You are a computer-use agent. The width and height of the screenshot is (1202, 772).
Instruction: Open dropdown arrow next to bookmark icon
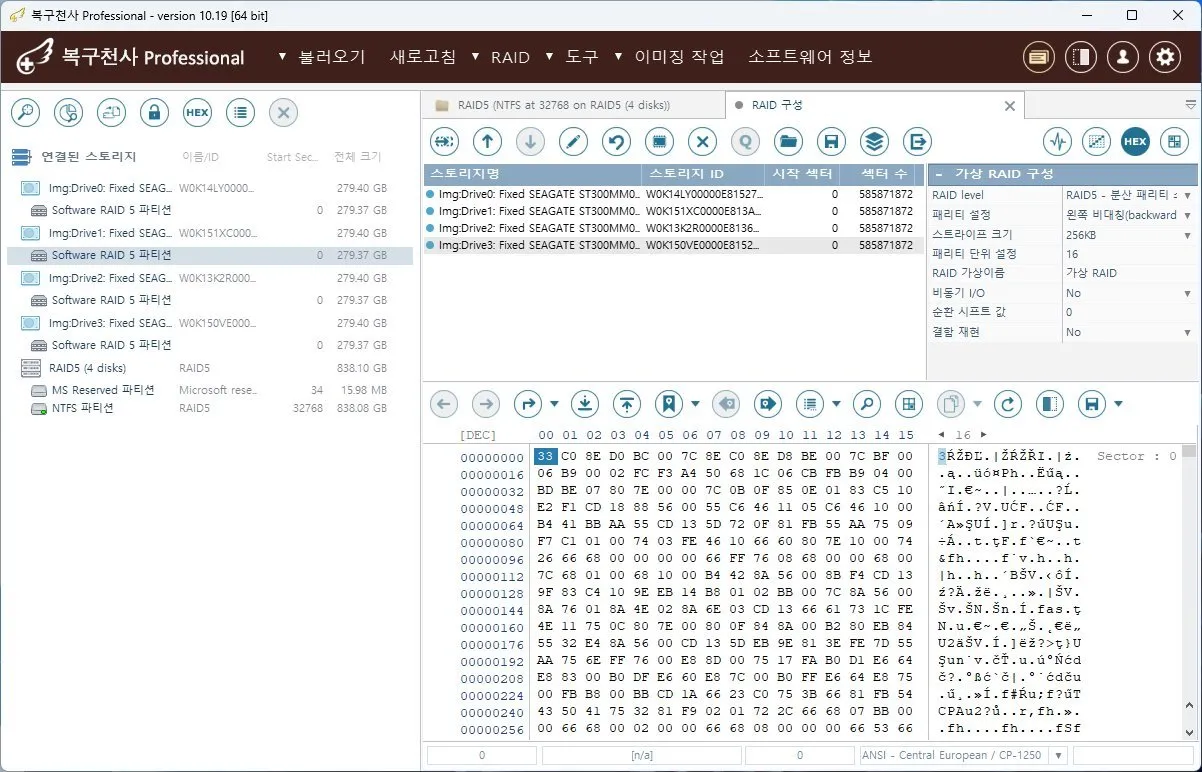pyautogui.click(x=695, y=405)
